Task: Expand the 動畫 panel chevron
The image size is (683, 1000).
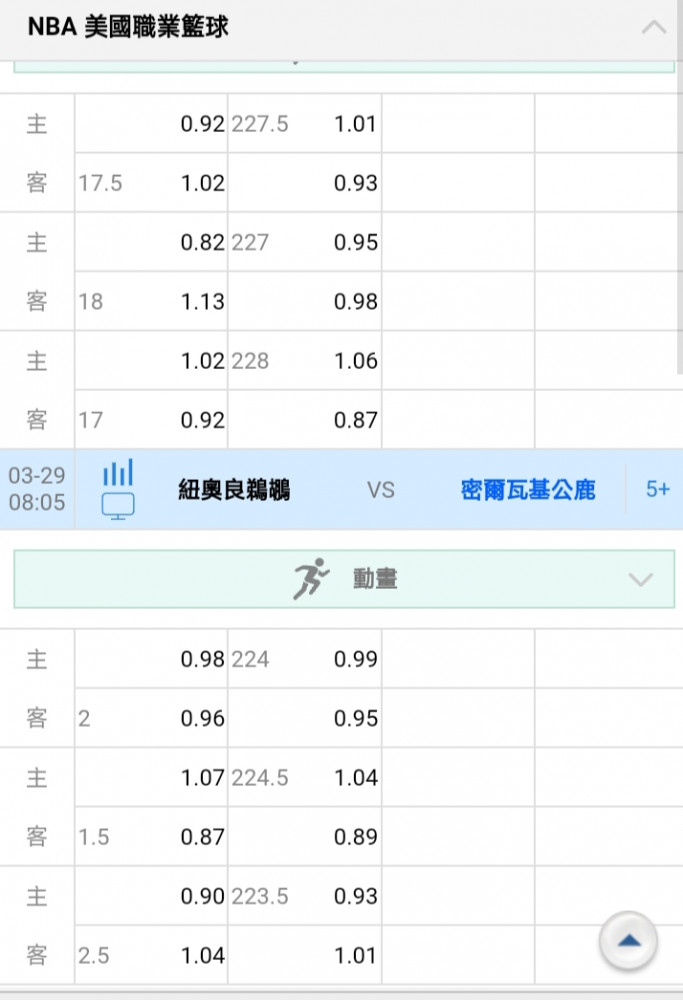Action: (x=640, y=579)
